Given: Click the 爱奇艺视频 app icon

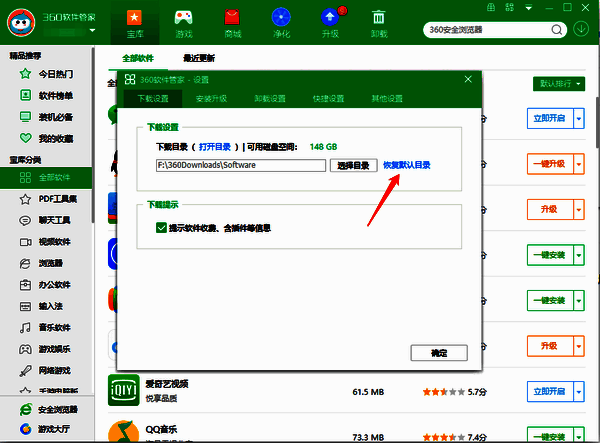Looking at the screenshot, I should 124,390.
